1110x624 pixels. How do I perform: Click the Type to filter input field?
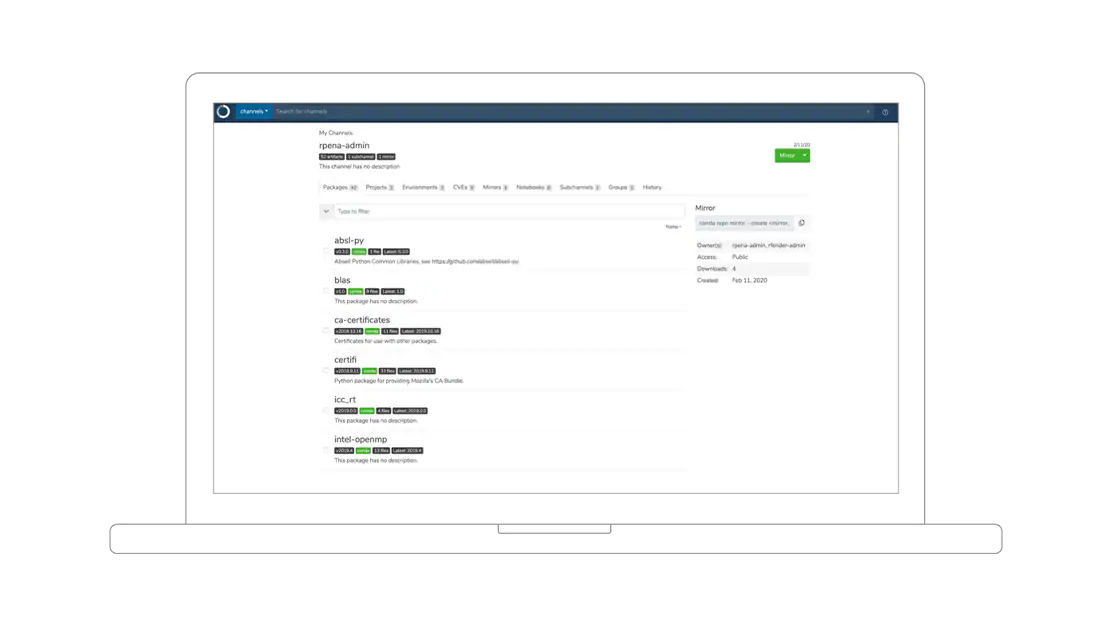[x=510, y=211]
